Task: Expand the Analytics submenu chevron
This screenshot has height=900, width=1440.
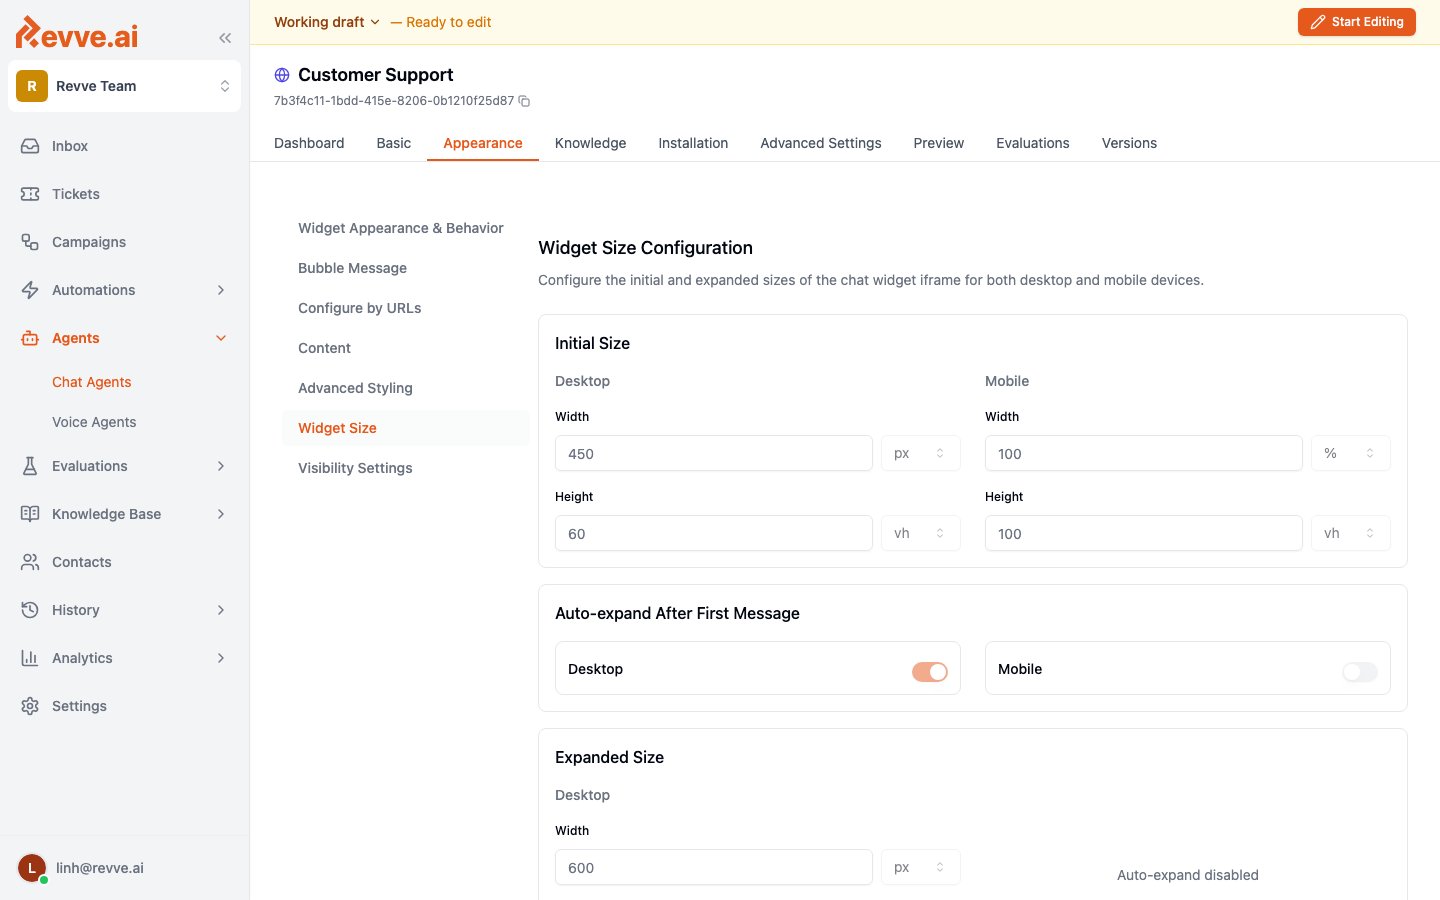Action: 221,658
